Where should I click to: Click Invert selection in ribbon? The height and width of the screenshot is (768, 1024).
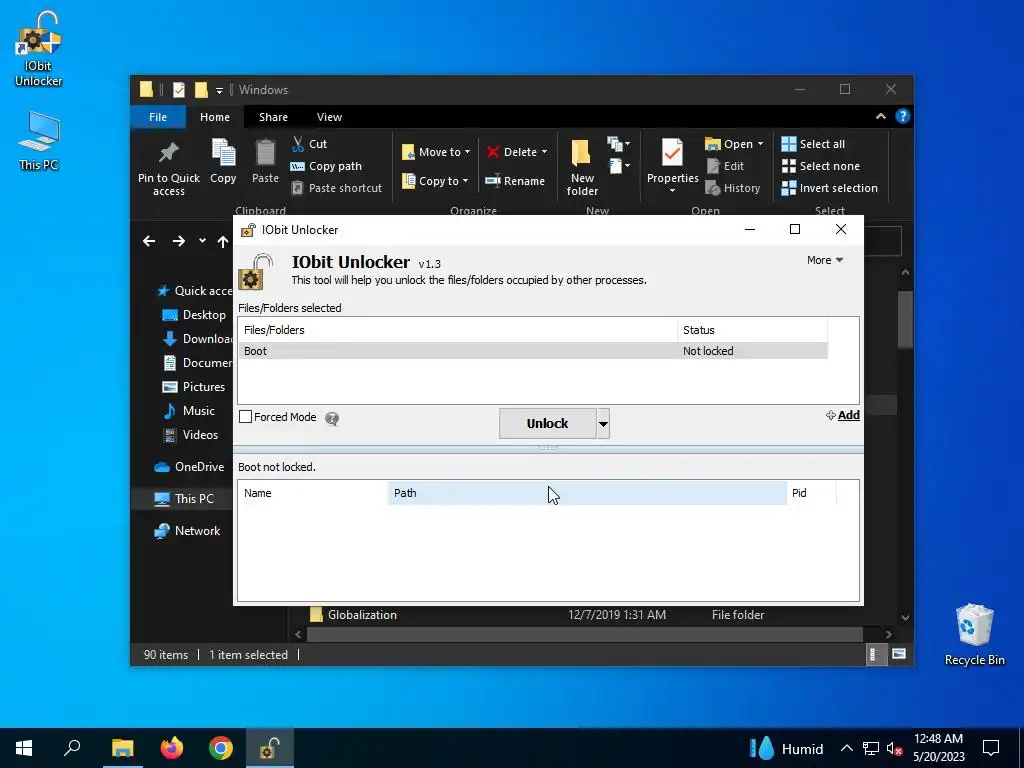pyautogui.click(x=829, y=188)
